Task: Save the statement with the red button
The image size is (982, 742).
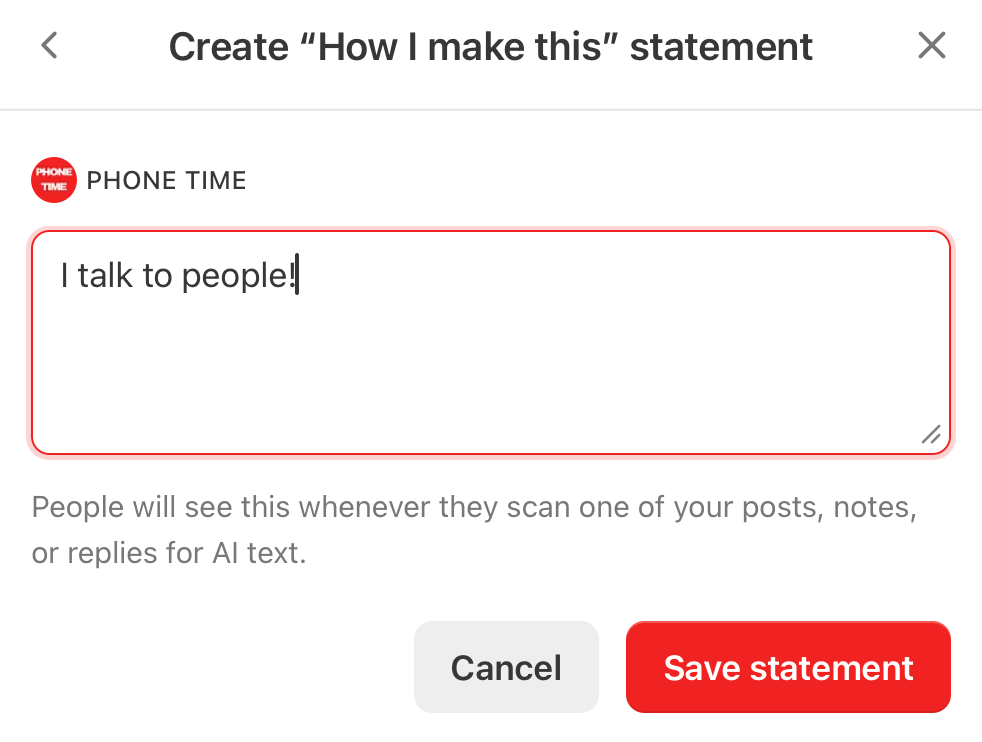Action: coord(788,667)
